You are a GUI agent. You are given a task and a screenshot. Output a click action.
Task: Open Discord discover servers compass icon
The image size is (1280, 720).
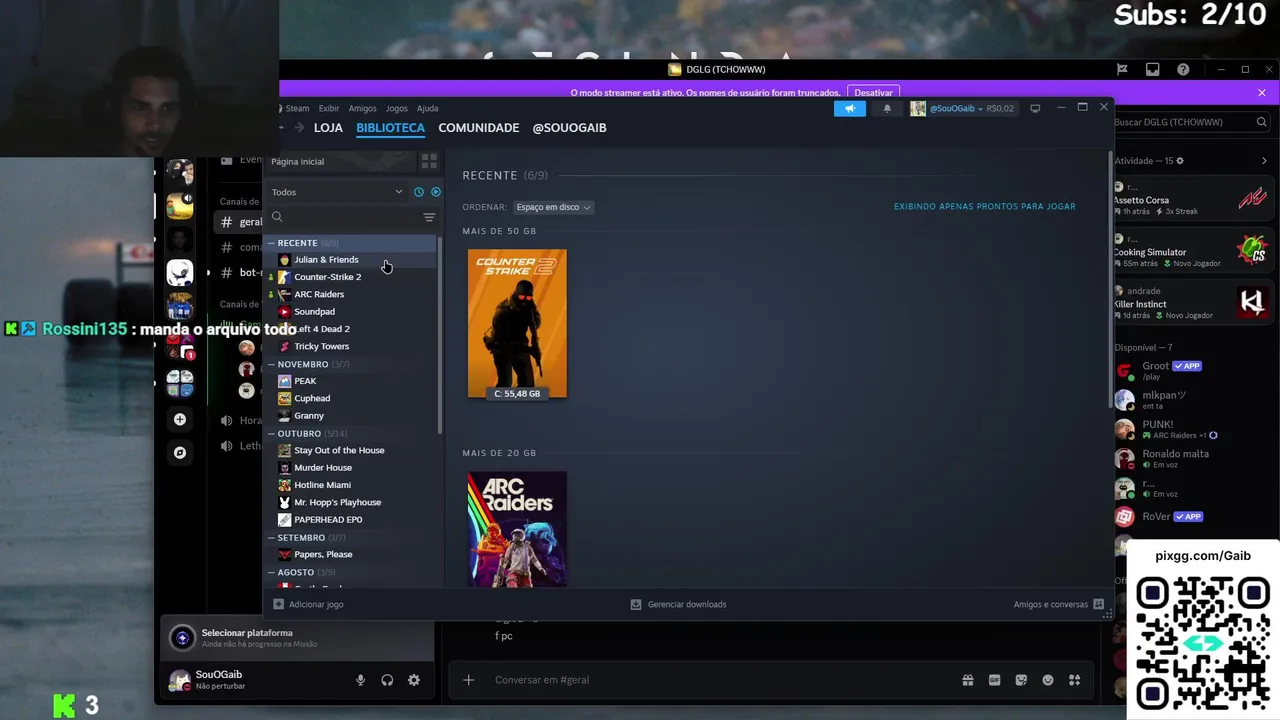click(180, 453)
